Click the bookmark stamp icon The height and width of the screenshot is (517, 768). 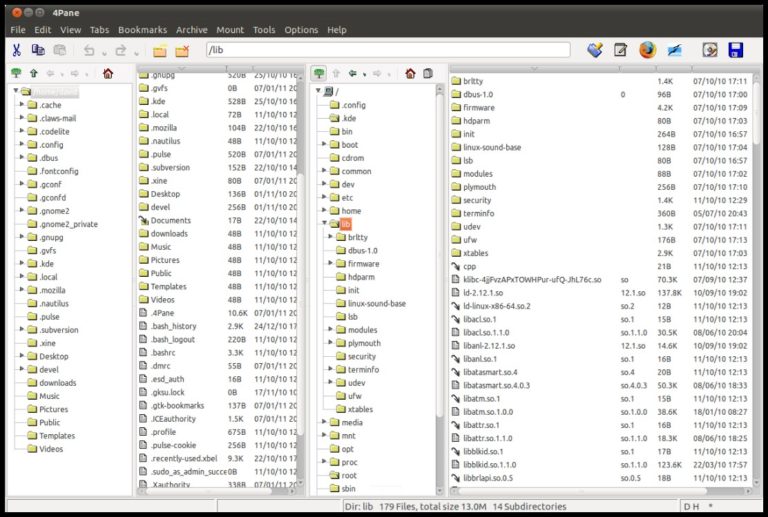pyautogui.click(x=595, y=50)
